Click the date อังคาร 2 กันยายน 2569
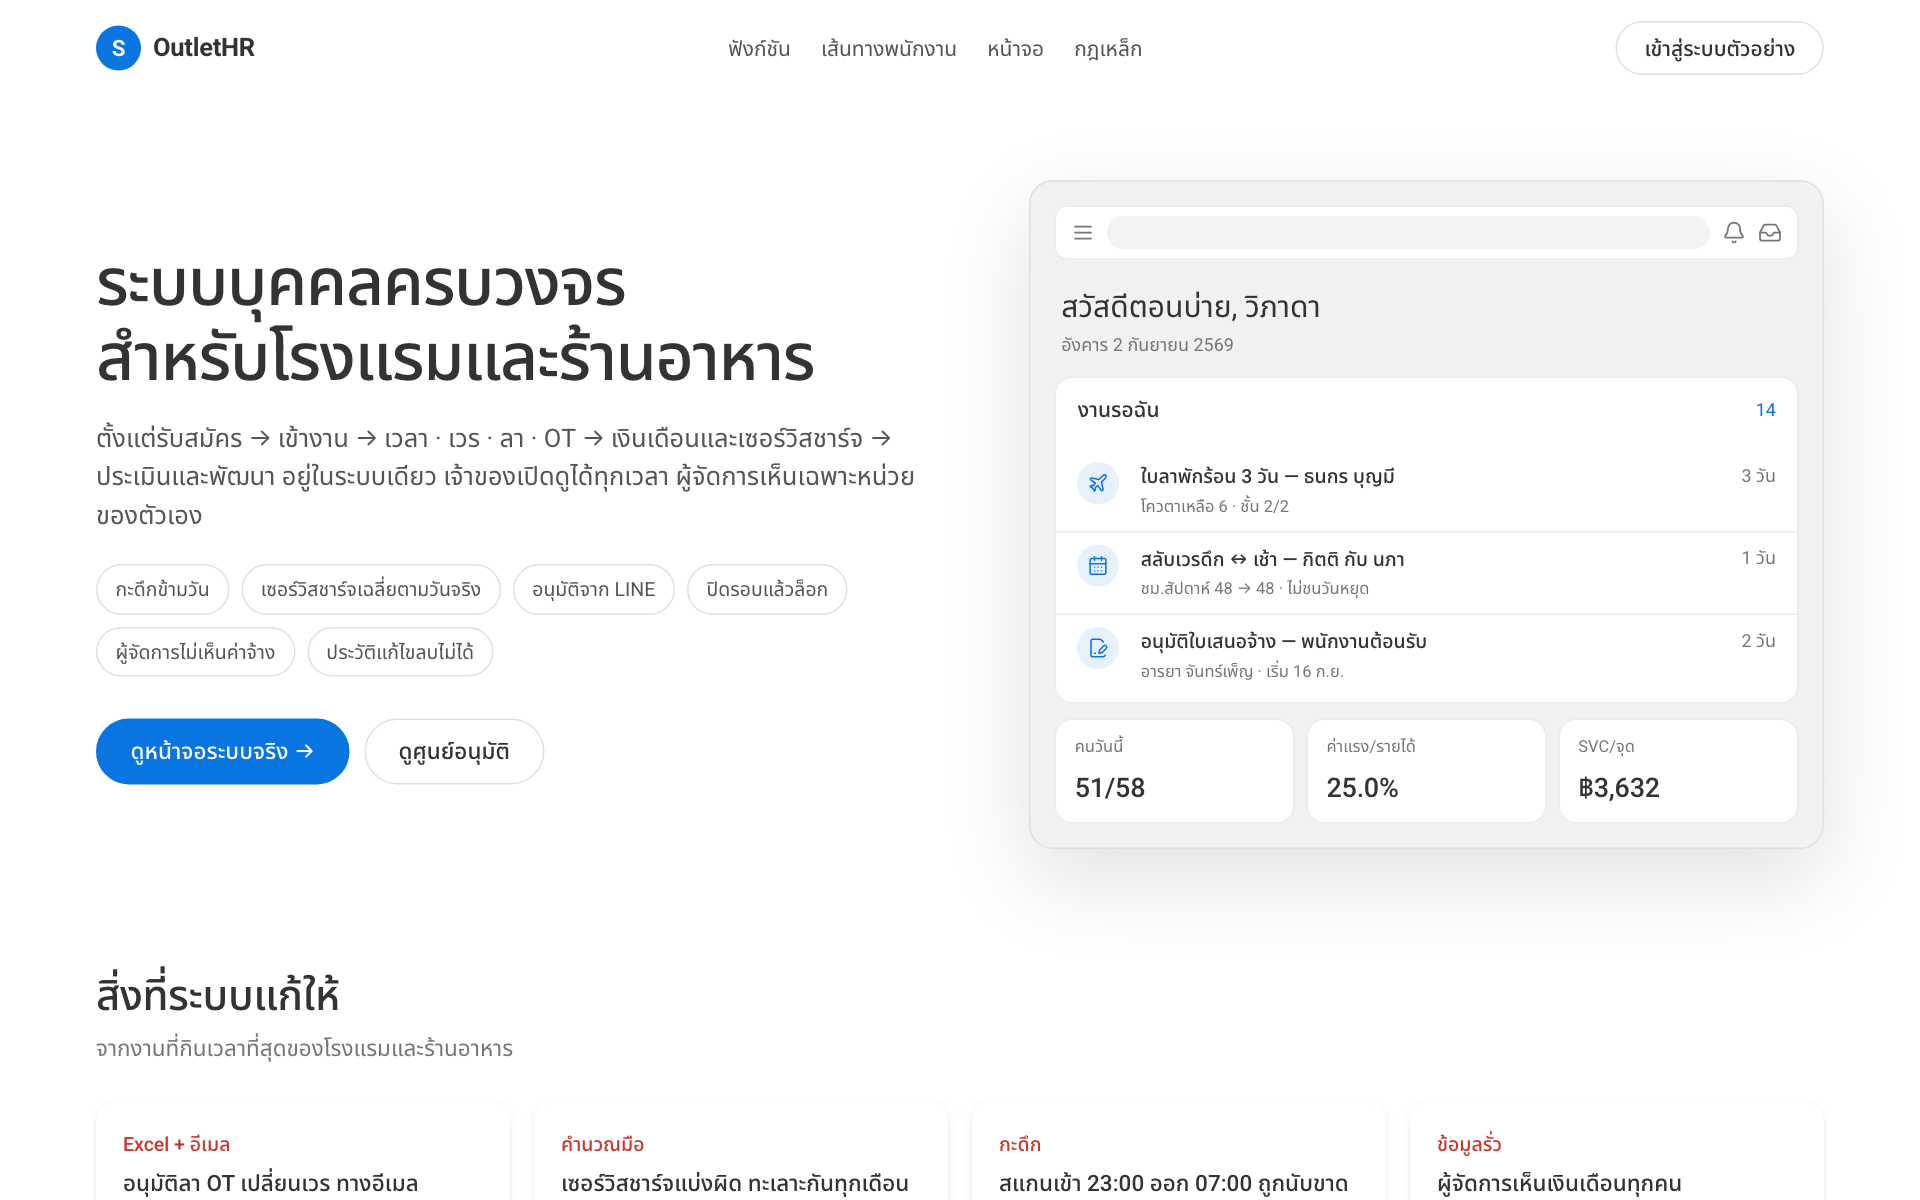1920x1200 pixels. coord(1147,345)
